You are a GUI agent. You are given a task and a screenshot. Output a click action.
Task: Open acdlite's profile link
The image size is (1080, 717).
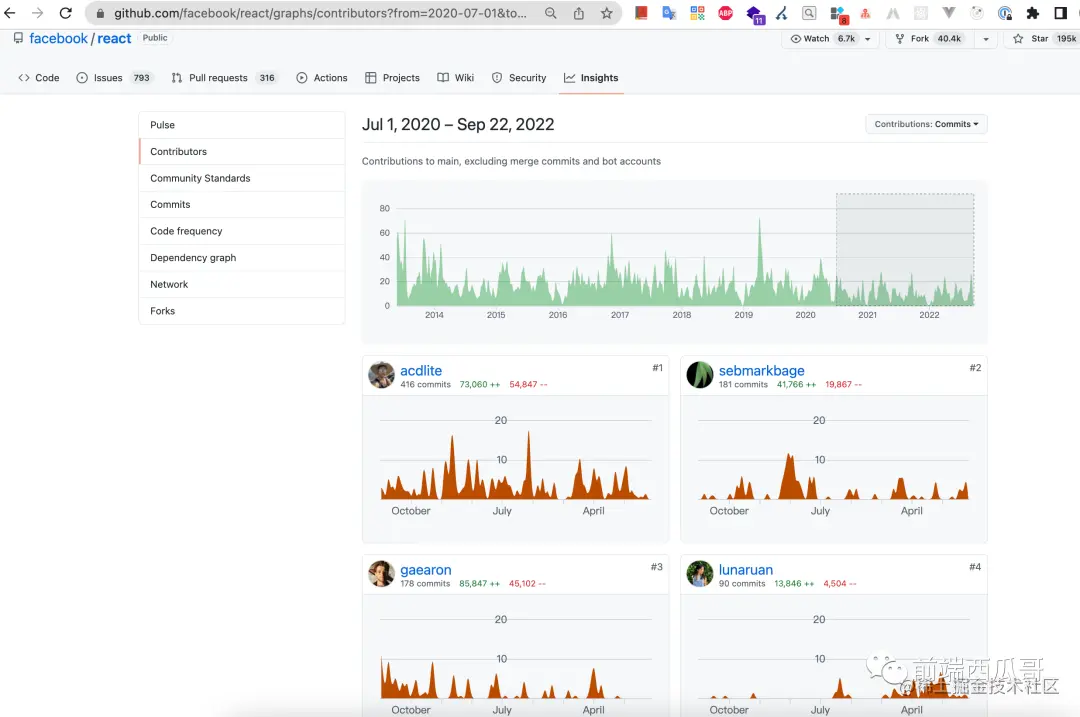pos(421,371)
